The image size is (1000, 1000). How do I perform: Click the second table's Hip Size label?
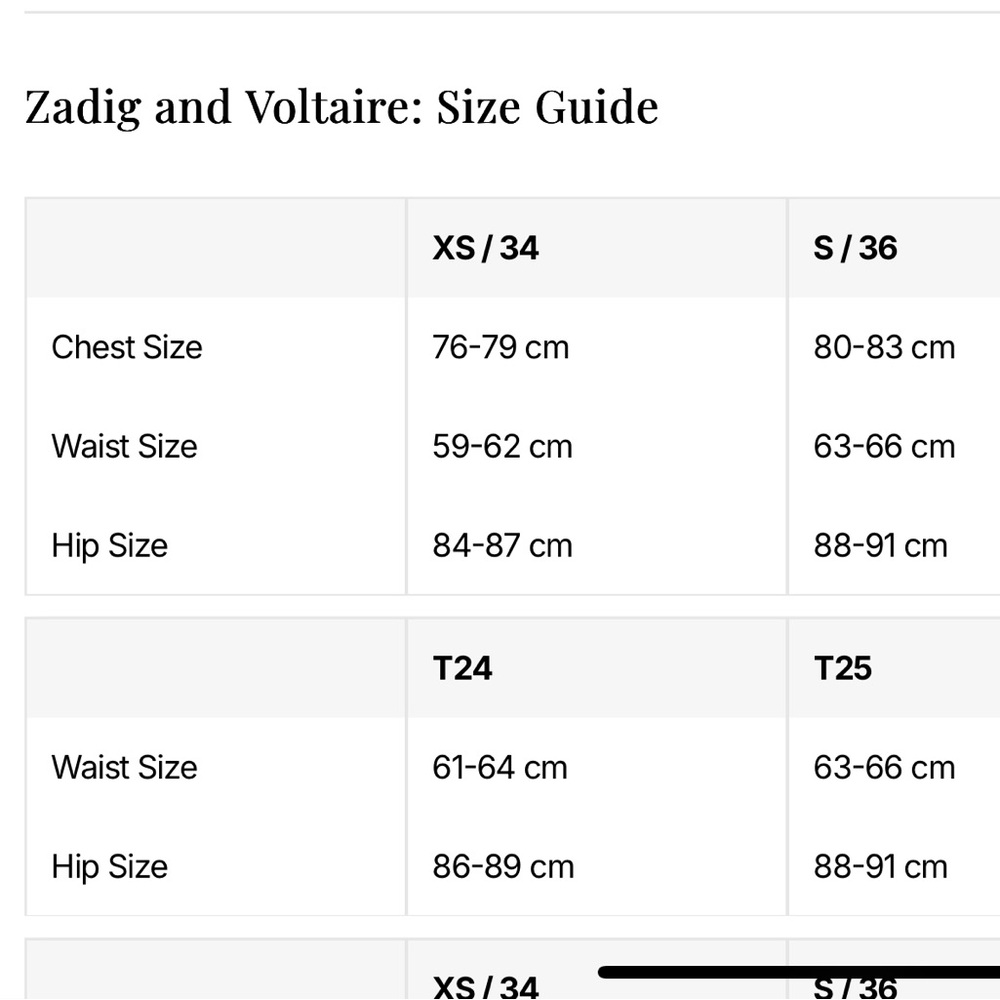110,867
